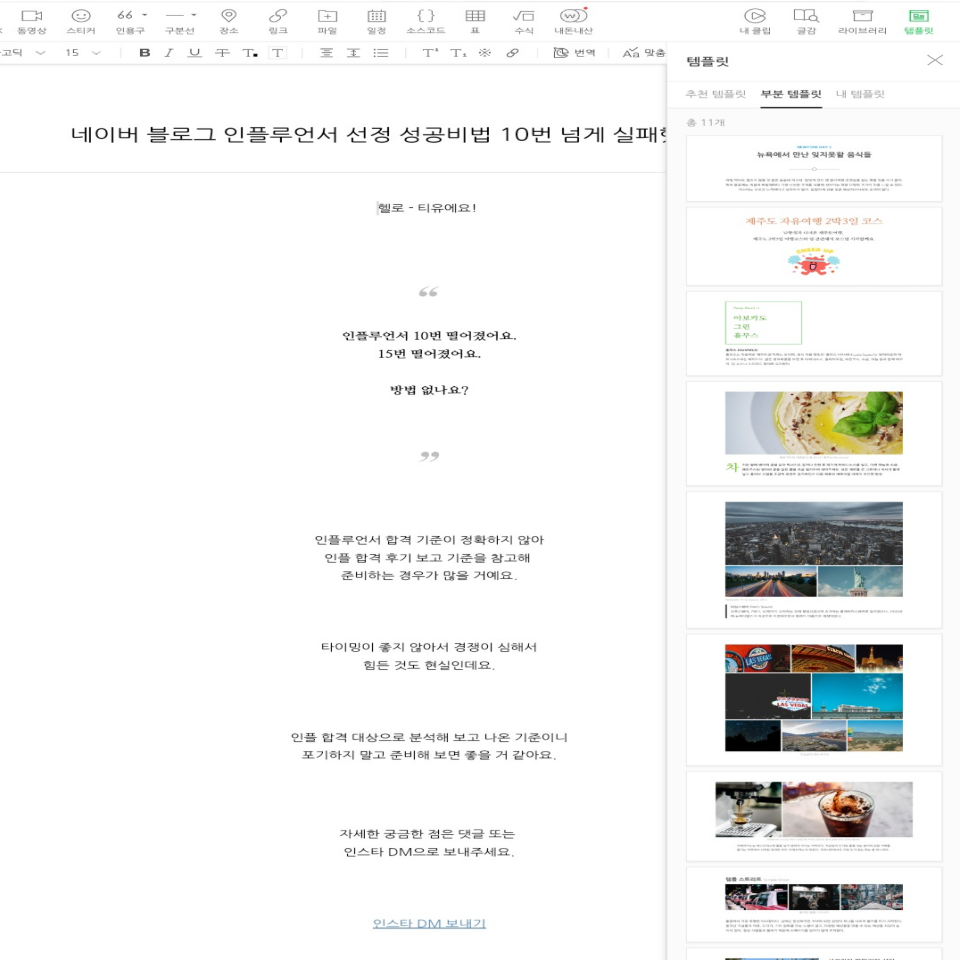Toggle the 템플릿 panel icon
The height and width of the screenshot is (960, 960).
tap(918, 21)
